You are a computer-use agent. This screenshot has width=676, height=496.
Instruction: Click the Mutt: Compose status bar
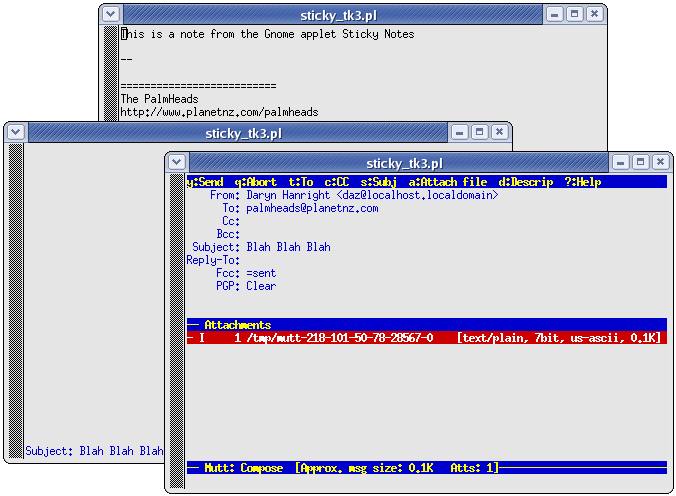coord(427,468)
